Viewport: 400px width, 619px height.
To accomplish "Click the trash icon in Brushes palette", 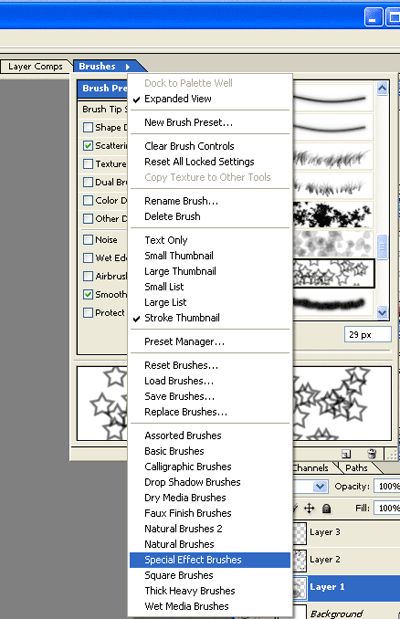I will [x=372, y=454].
